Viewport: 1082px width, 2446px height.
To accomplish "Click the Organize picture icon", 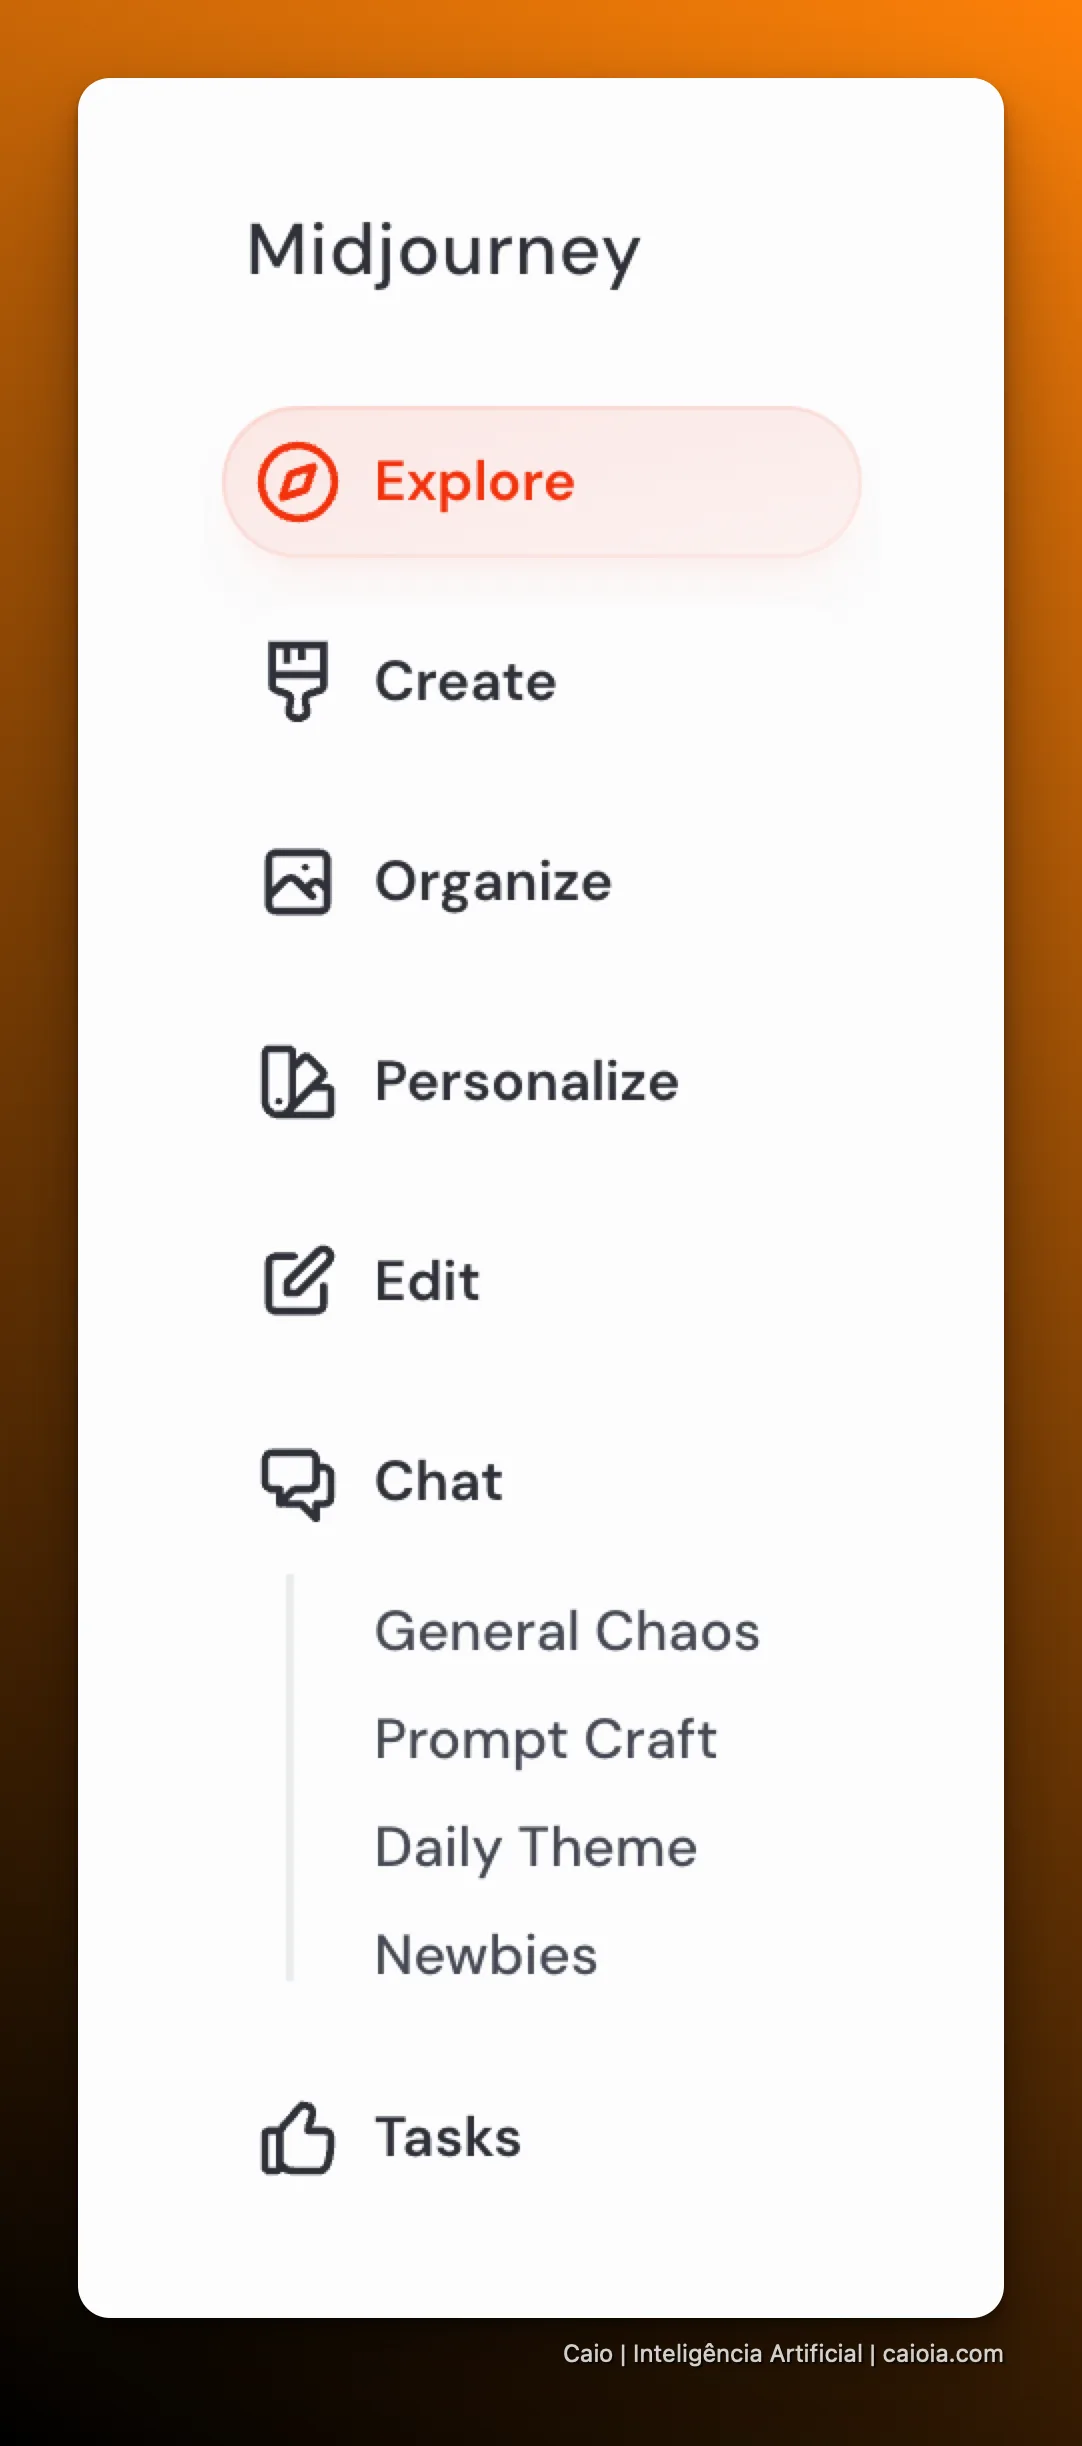I will [298, 882].
